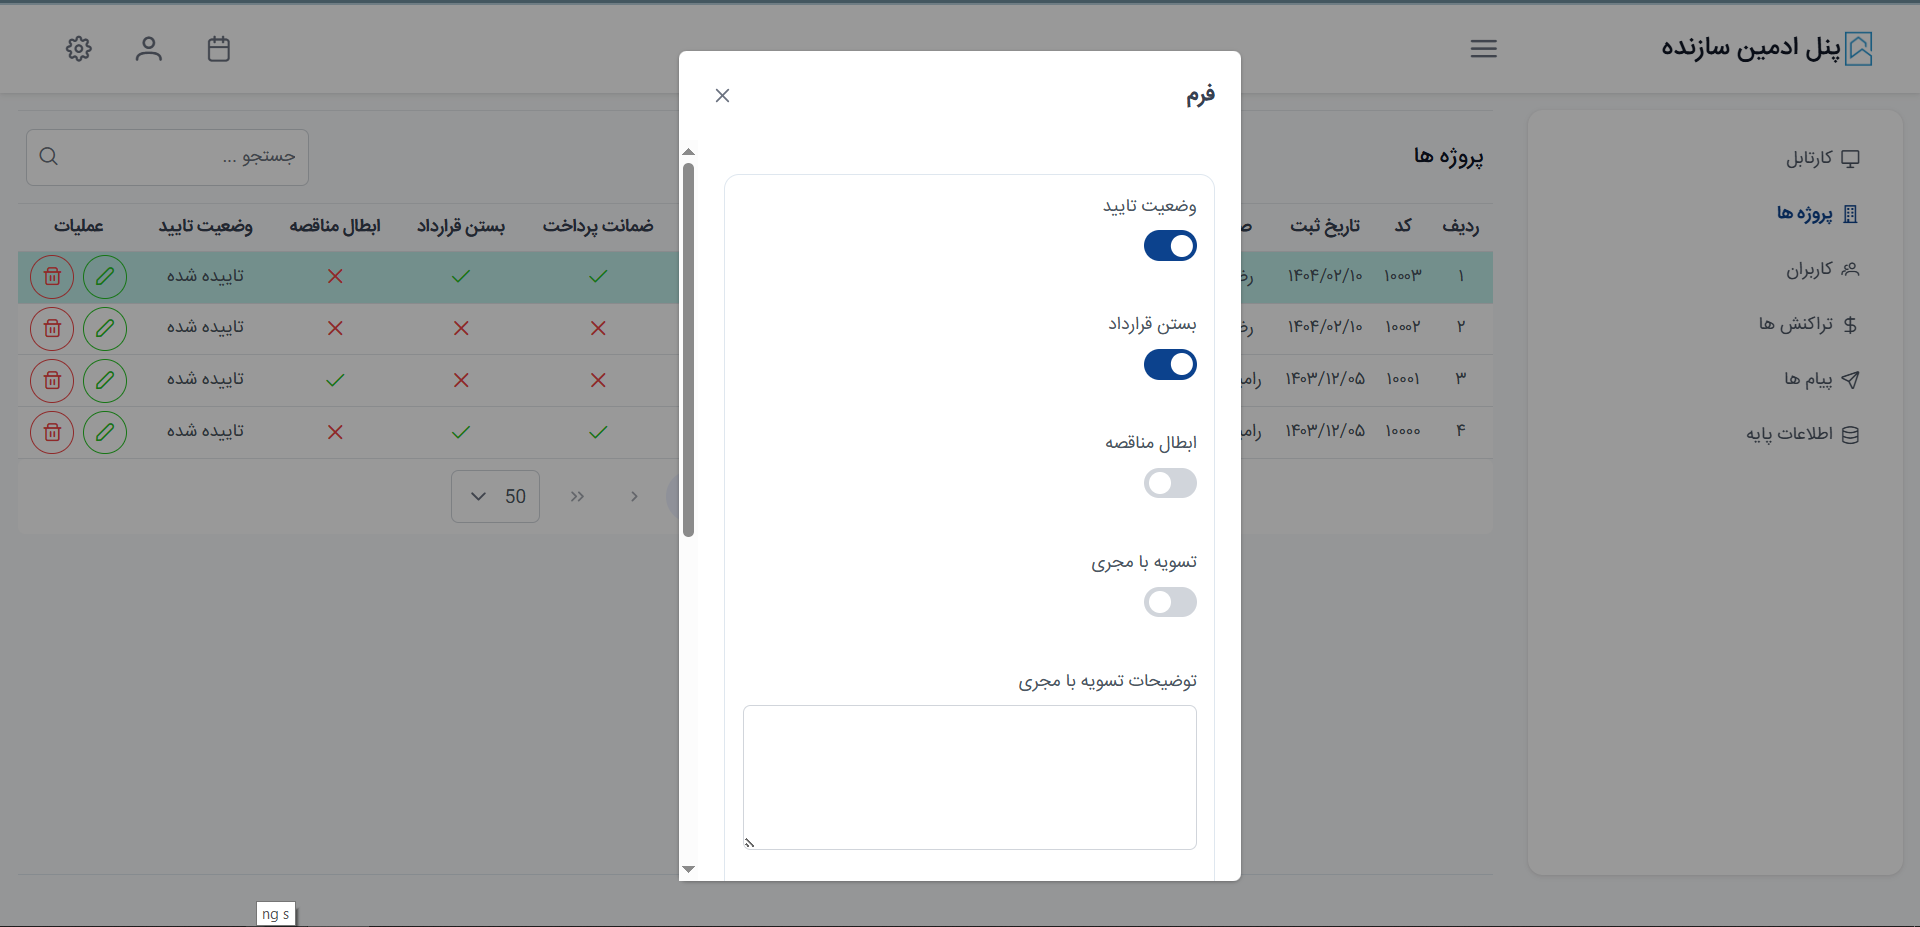Screen dimensions: 1920x927
Task: Open the page size dropdown showing 50
Action: click(495, 497)
